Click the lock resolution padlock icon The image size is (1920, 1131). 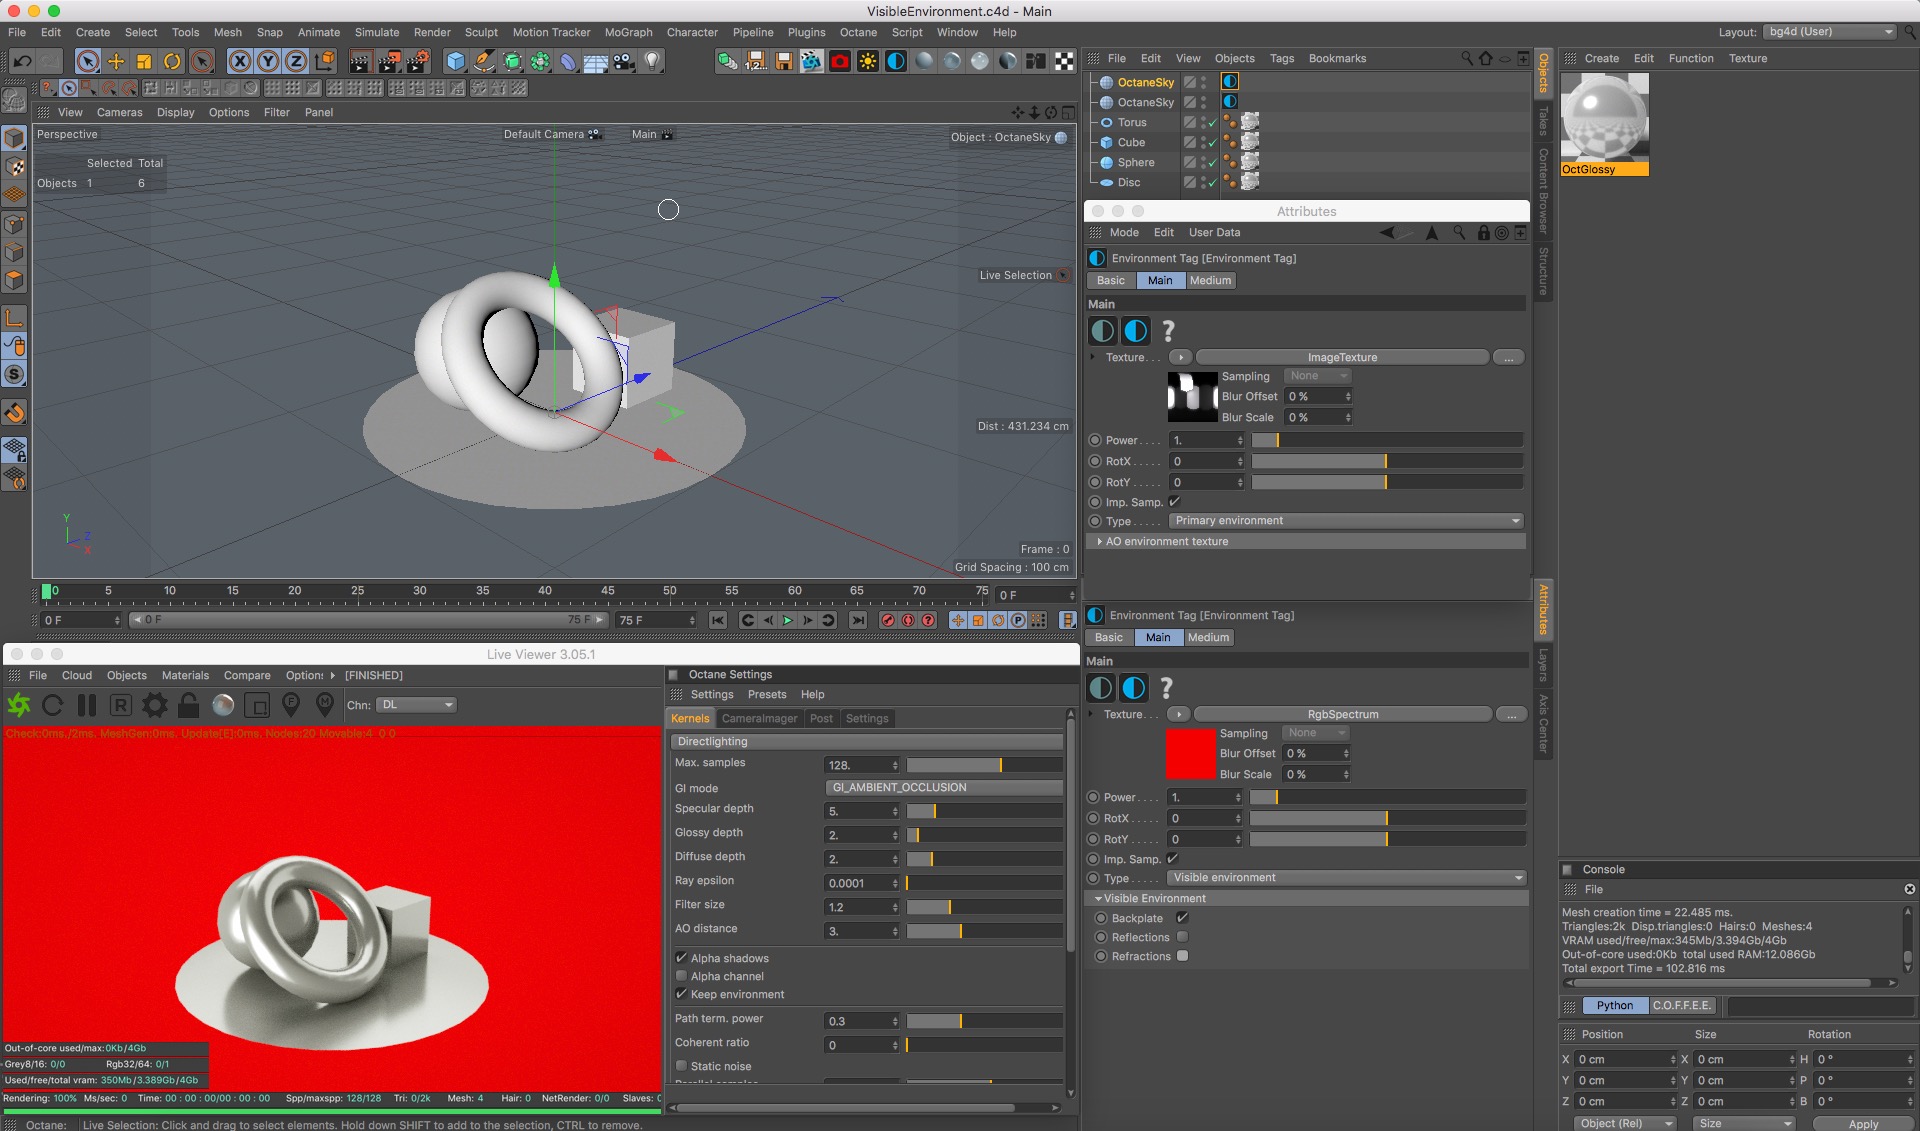(188, 705)
